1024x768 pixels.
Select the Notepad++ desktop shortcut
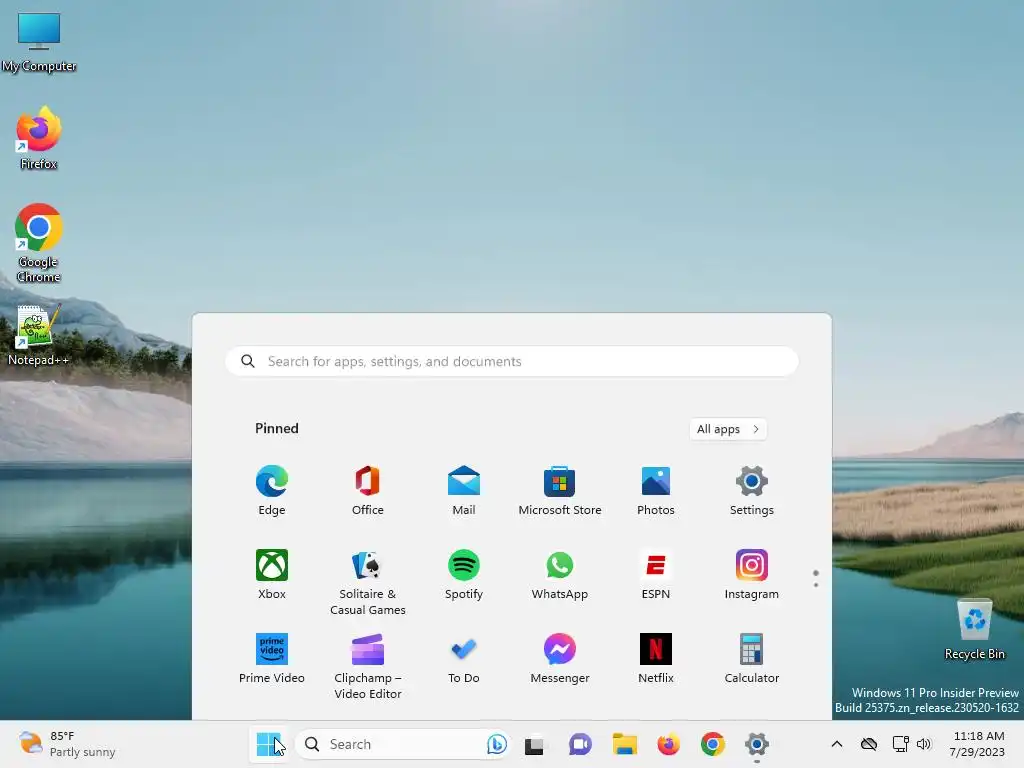click(x=39, y=335)
